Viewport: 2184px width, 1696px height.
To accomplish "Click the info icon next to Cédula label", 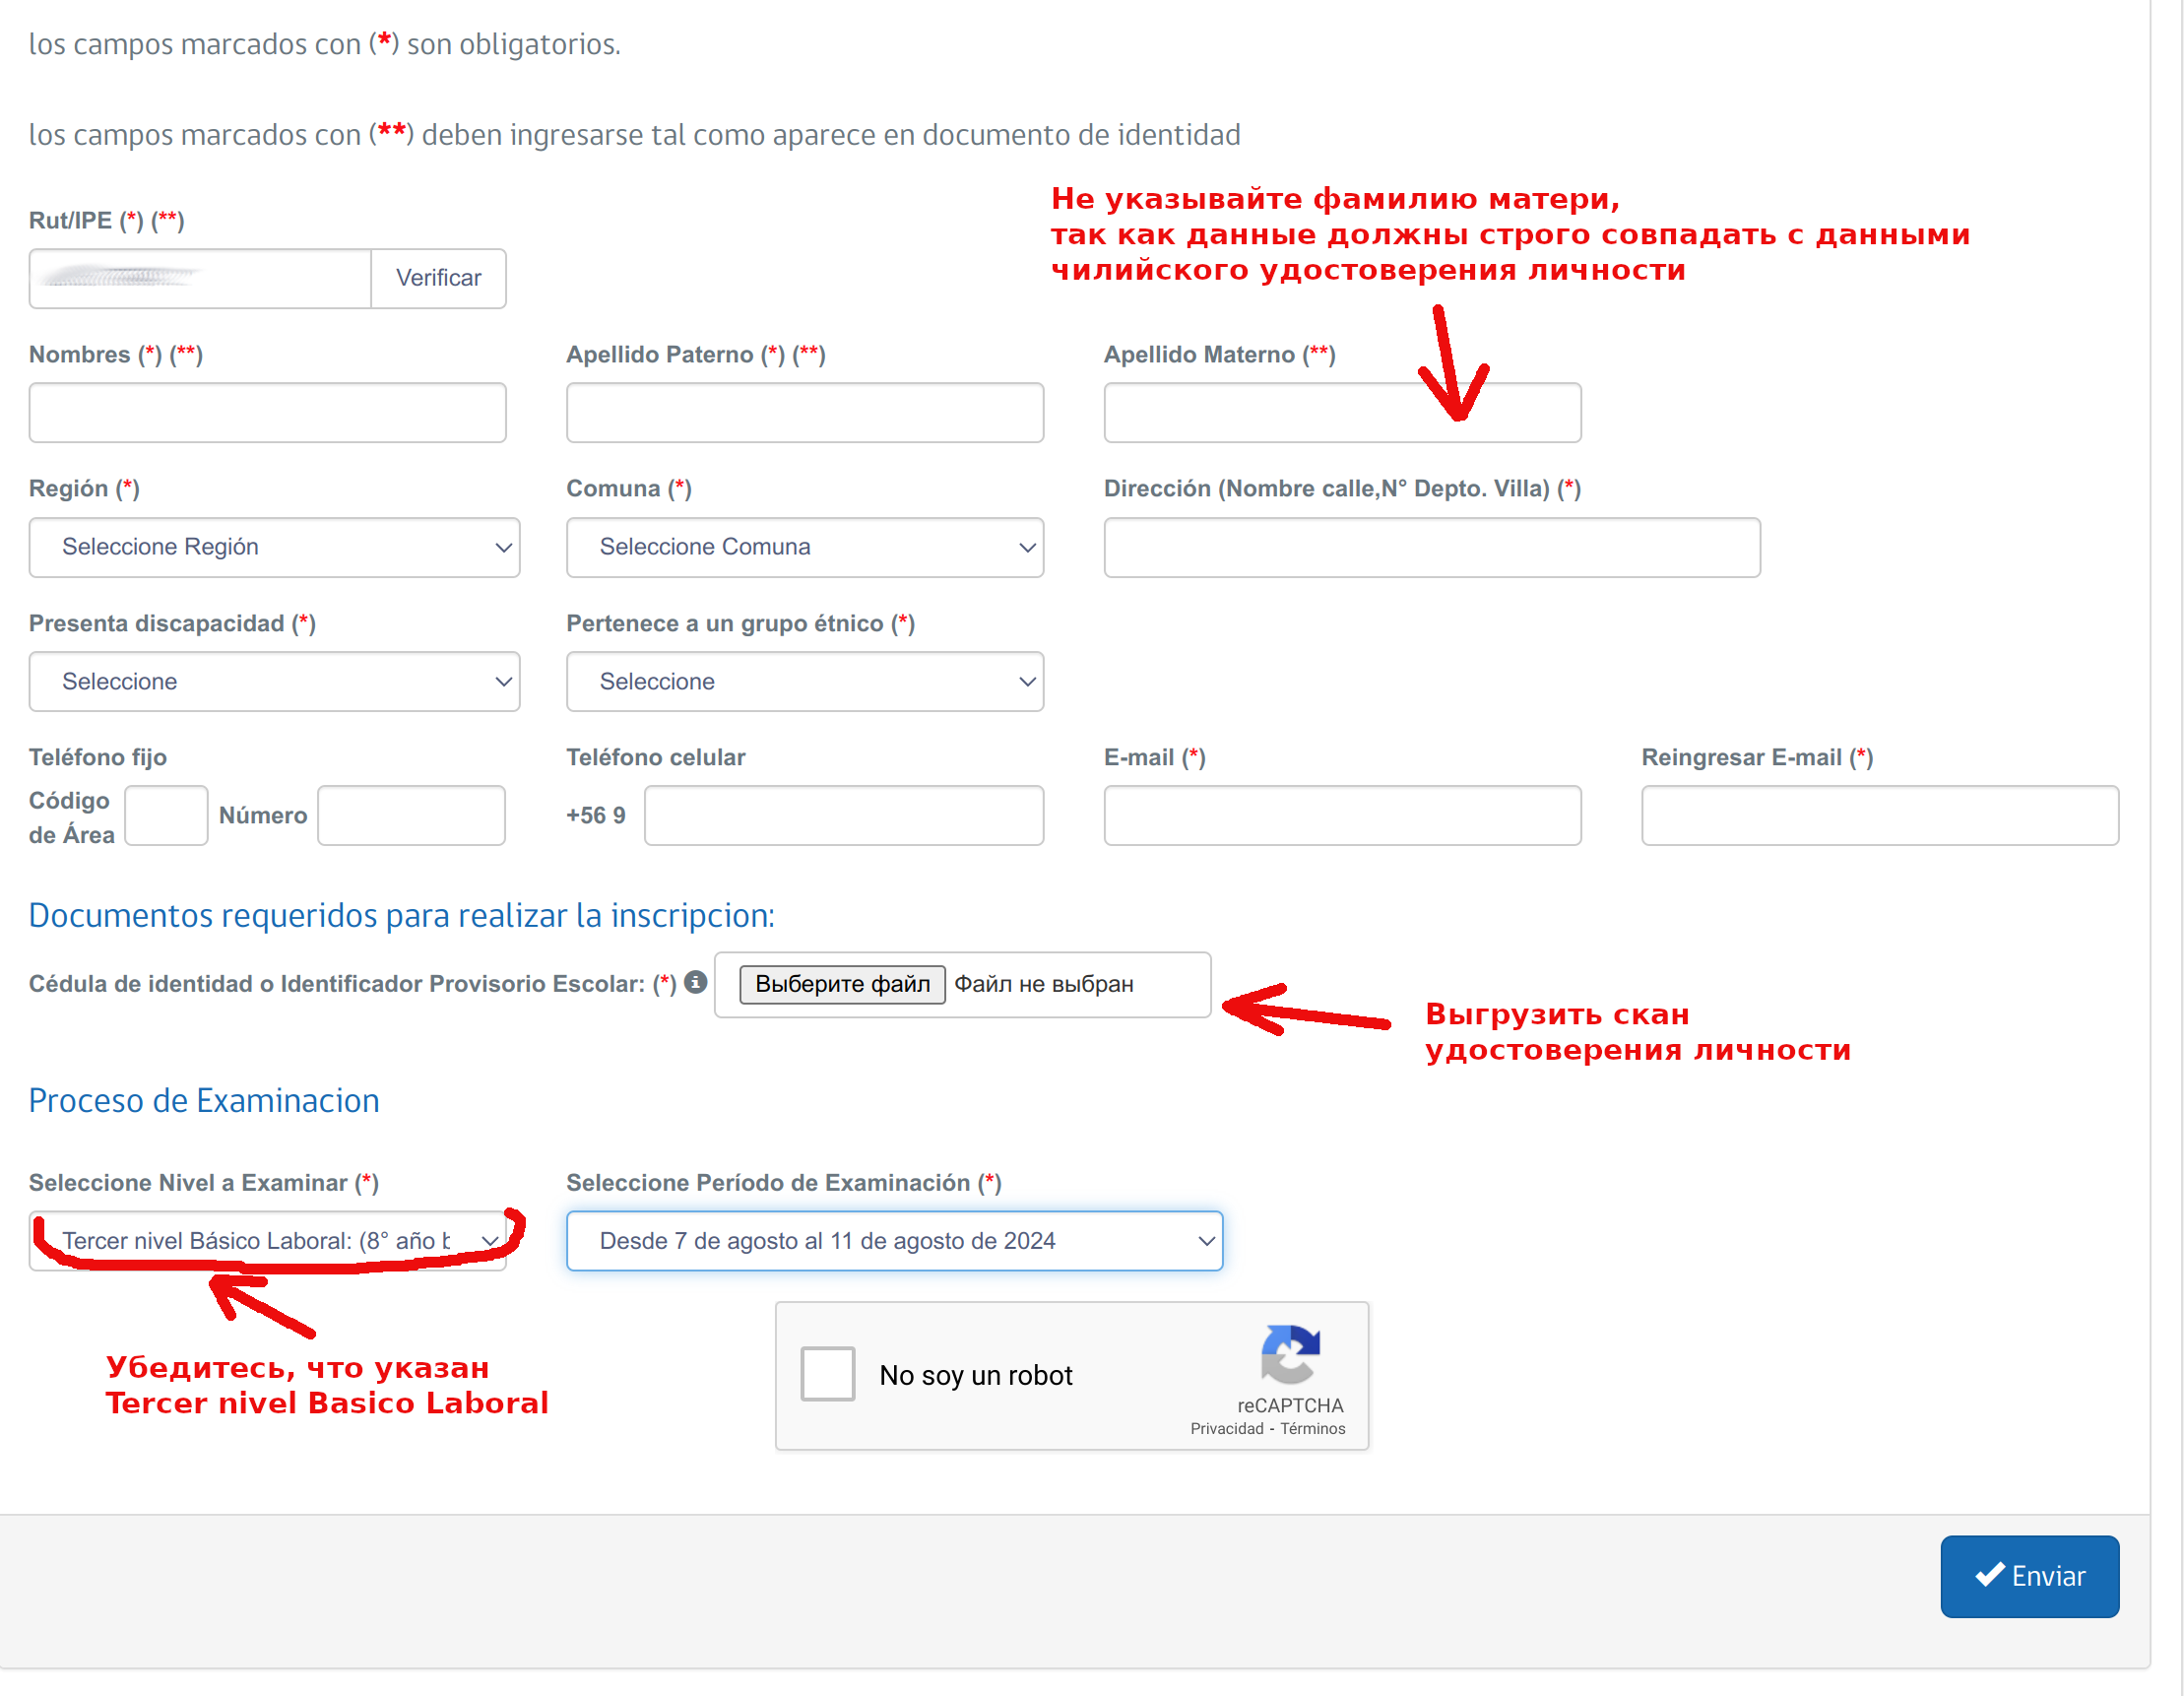I will pos(696,982).
